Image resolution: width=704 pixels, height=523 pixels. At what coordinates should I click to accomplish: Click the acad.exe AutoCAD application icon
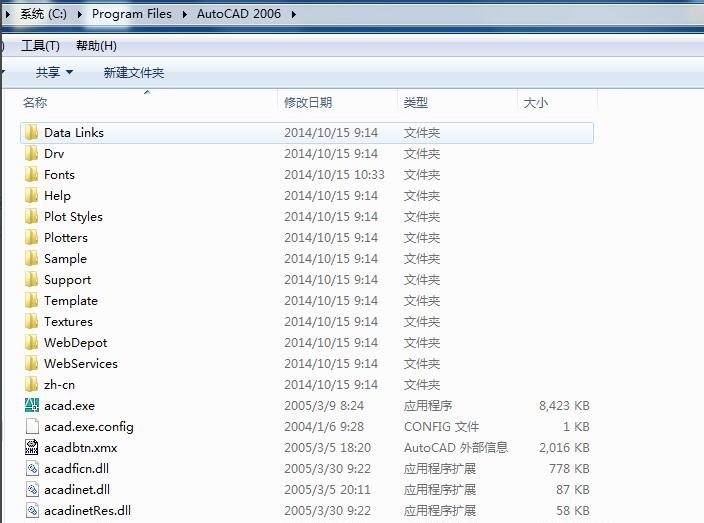(x=31, y=406)
